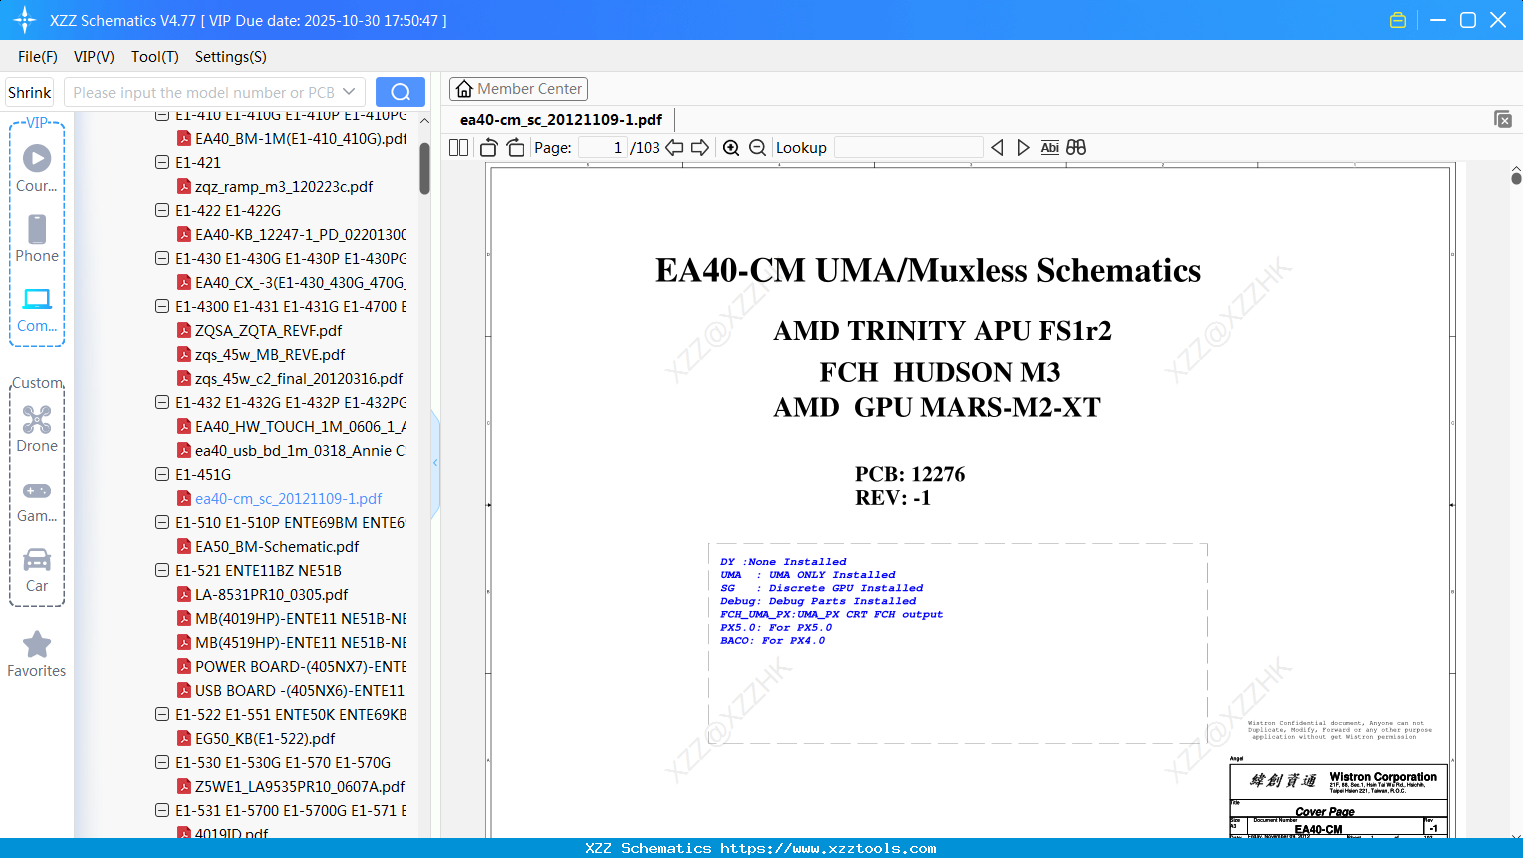
Task: Click the Lookup text field
Action: [x=908, y=147]
